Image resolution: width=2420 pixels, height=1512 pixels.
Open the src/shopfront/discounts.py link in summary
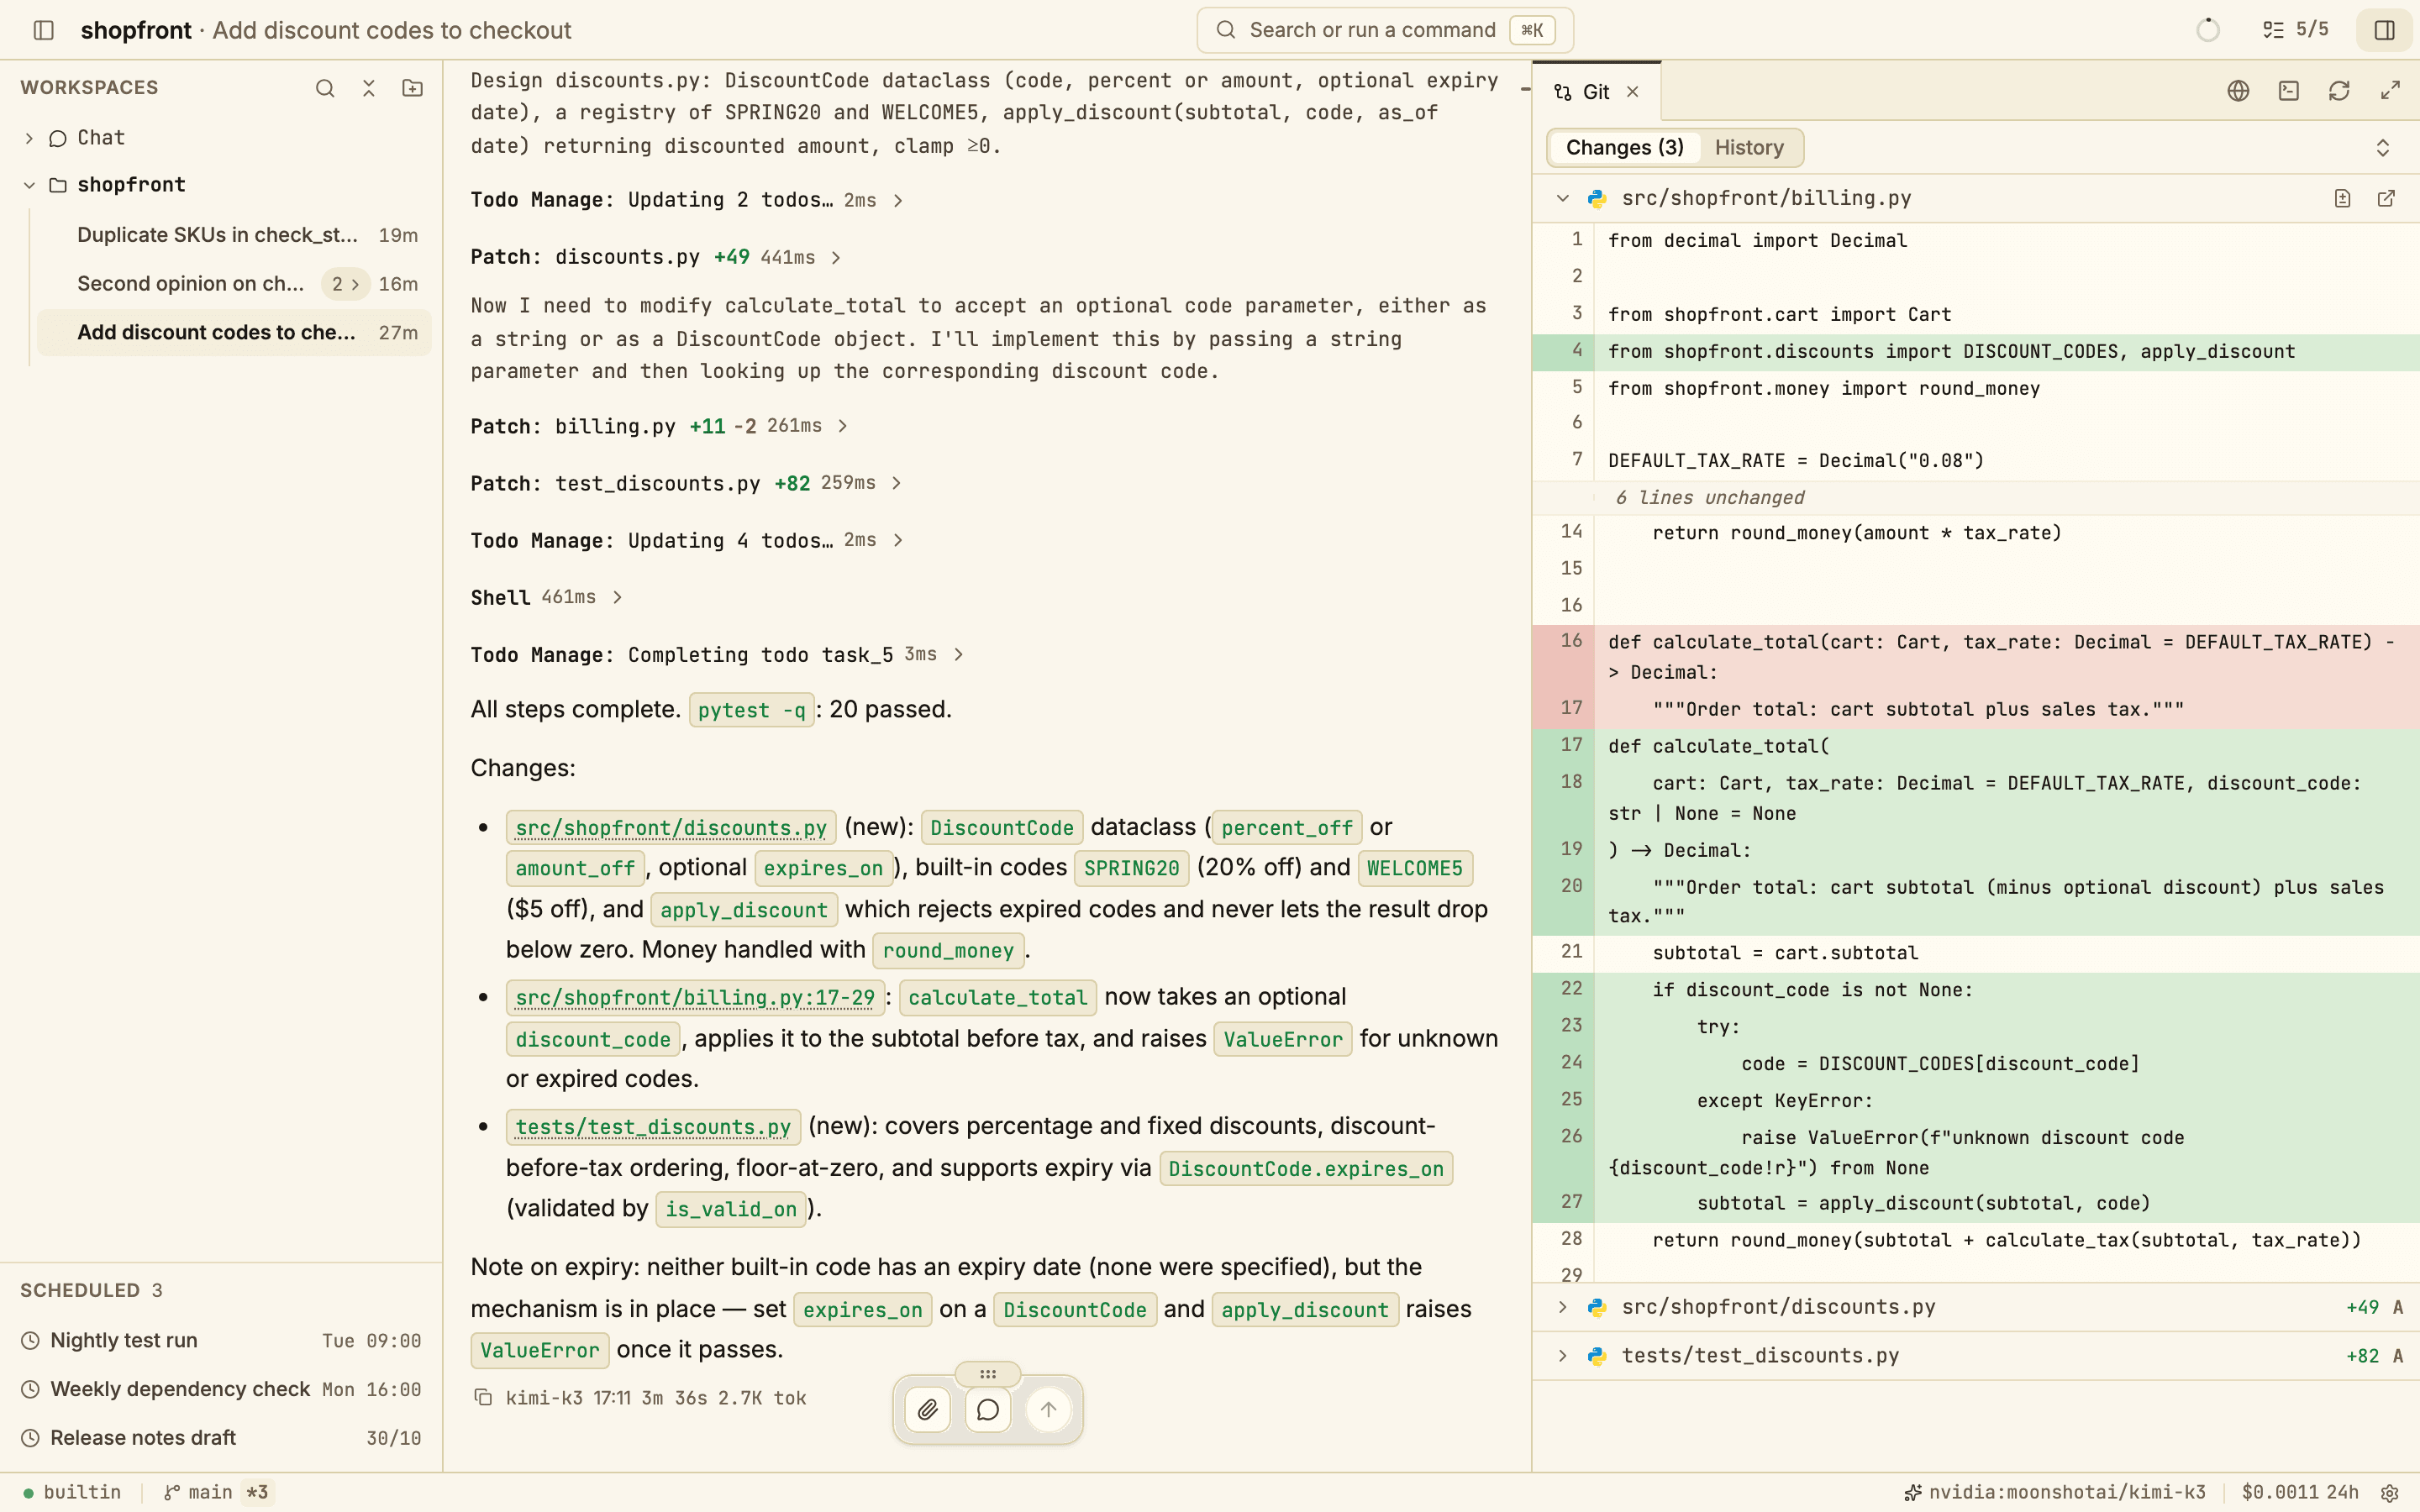(671, 828)
